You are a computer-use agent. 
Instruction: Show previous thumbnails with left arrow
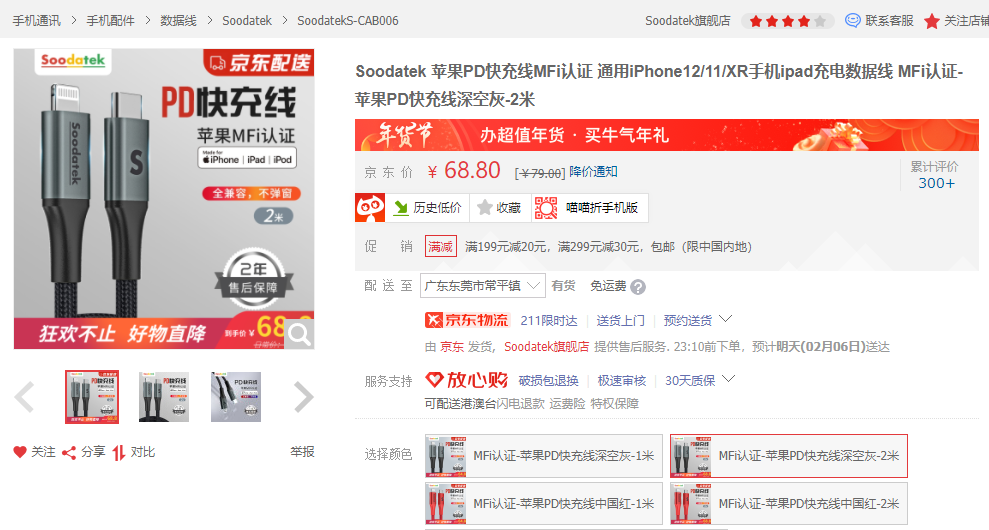pos(25,398)
